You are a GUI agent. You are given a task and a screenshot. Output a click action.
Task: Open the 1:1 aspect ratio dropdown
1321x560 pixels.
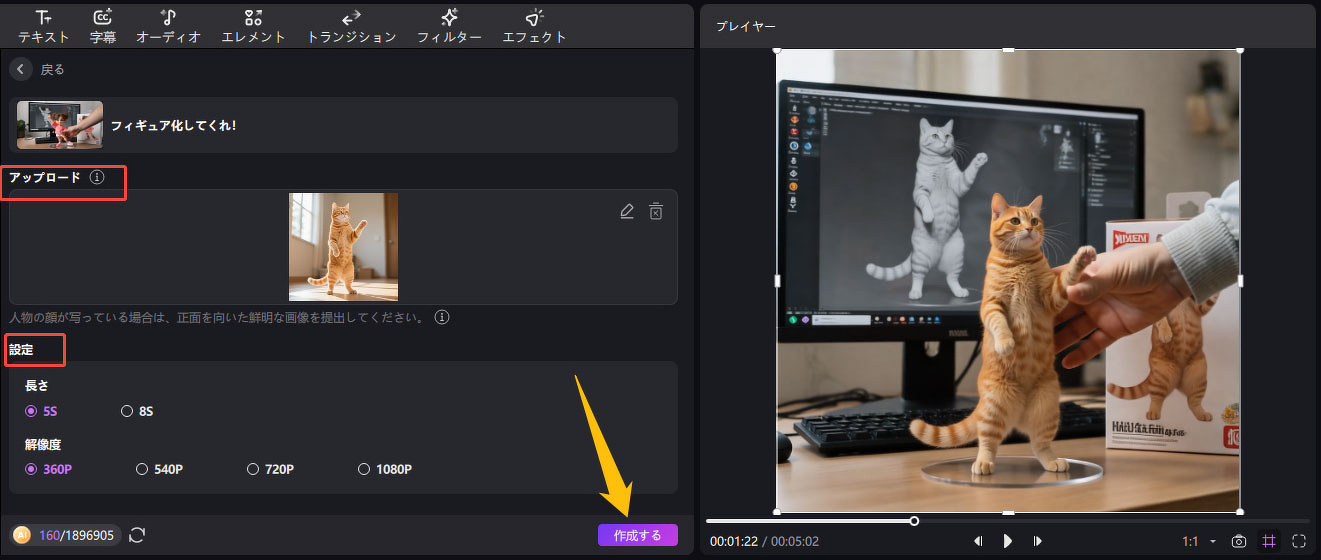1199,541
